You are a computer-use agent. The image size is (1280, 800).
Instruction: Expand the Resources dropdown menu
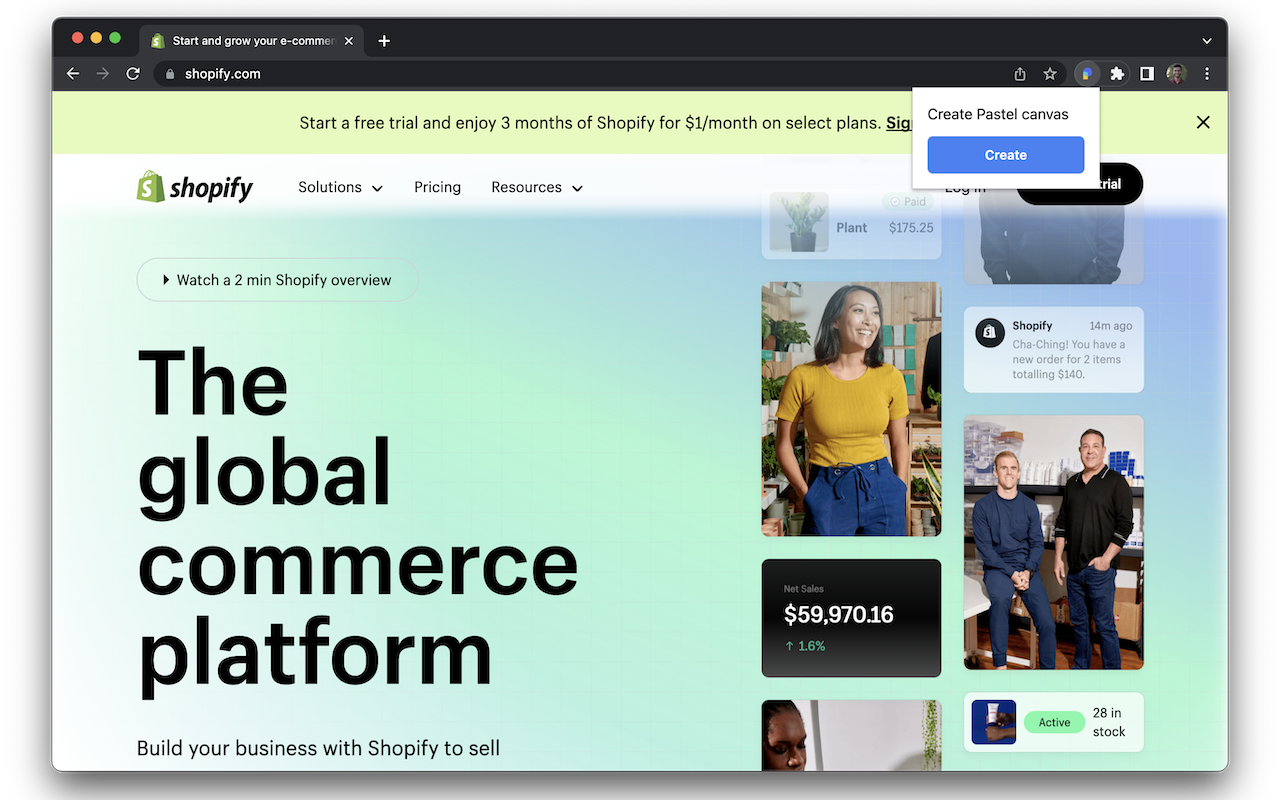pyautogui.click(x=536, y=188)
